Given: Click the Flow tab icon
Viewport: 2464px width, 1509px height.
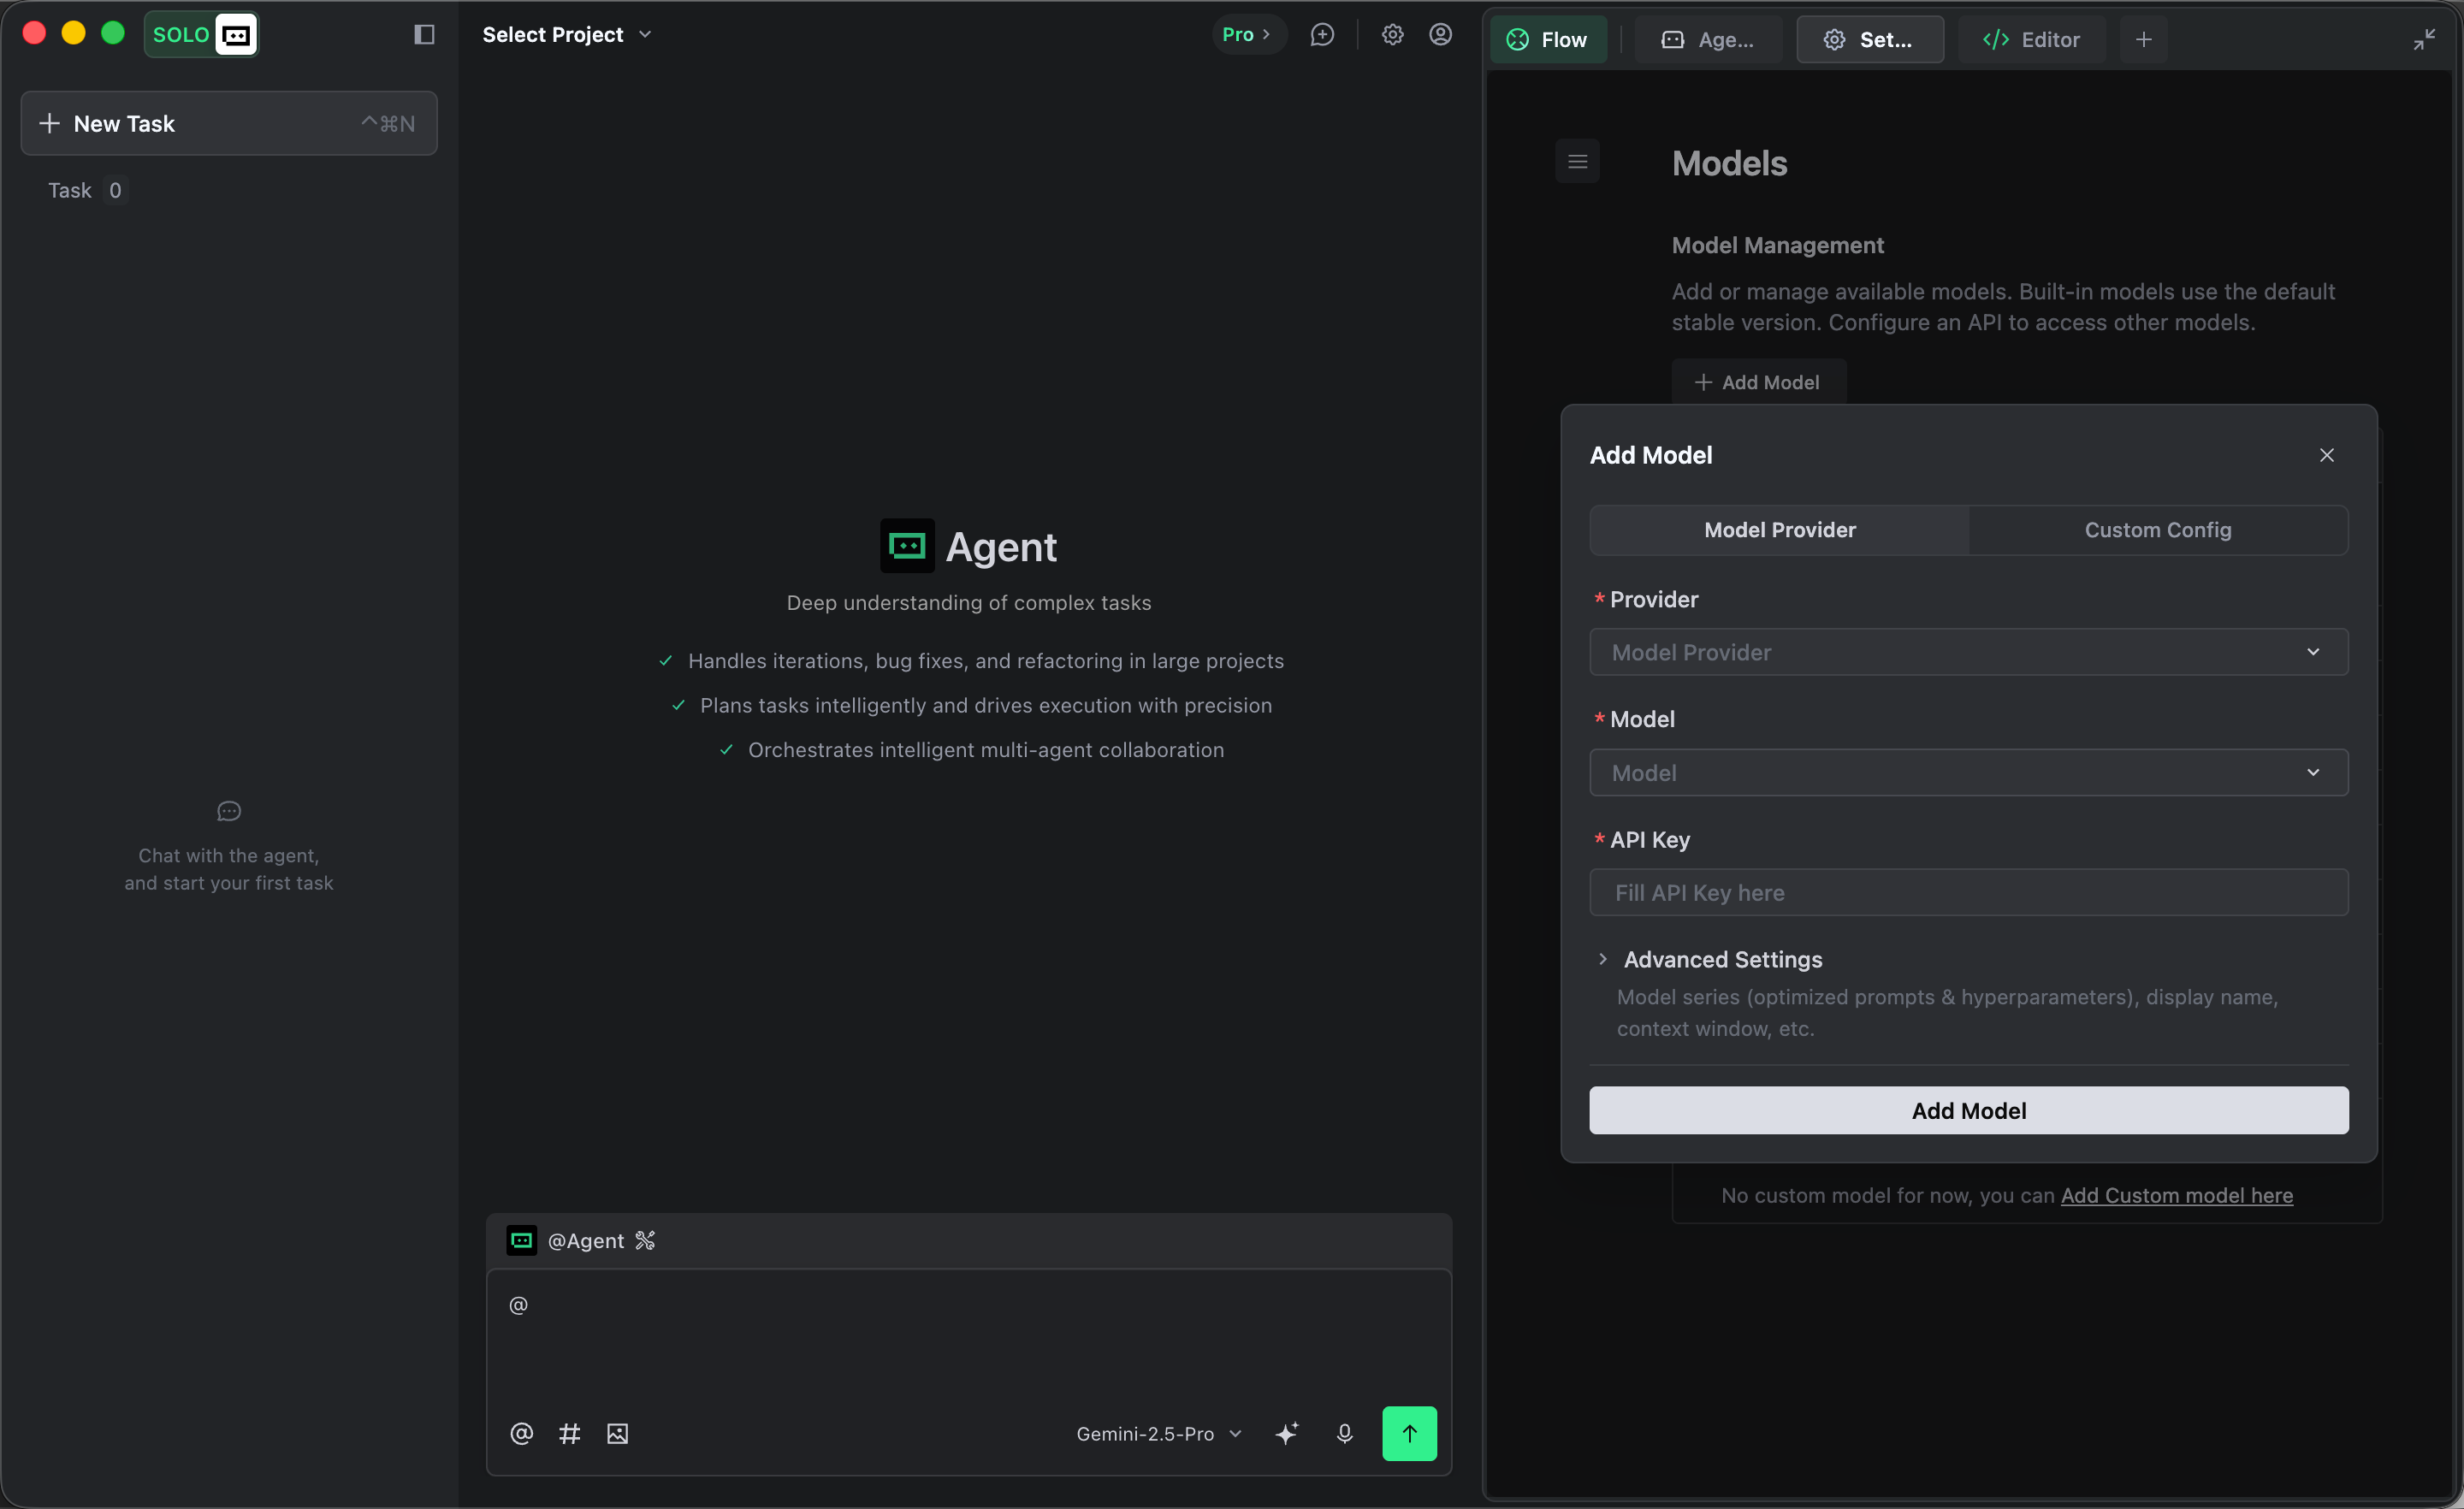Looking at the screenshot, I should pyautogui.click(x=1517, y=40).
